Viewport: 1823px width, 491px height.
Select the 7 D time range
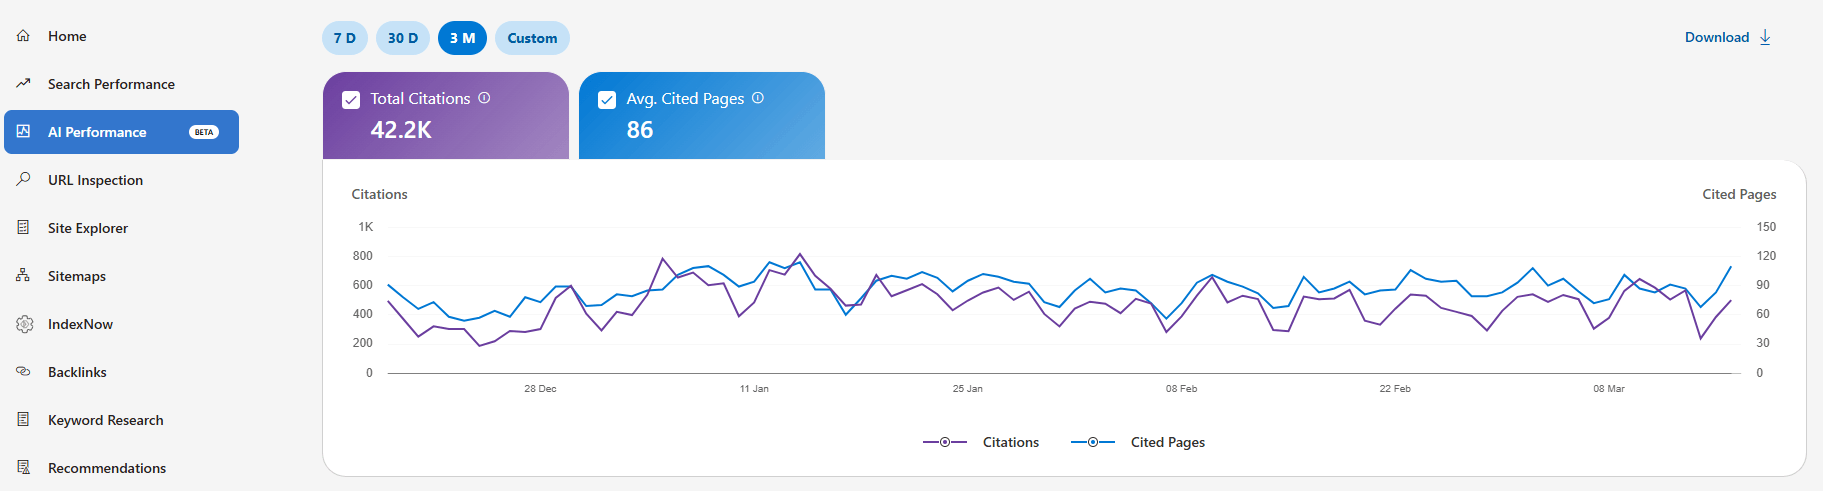coord(345,38)
